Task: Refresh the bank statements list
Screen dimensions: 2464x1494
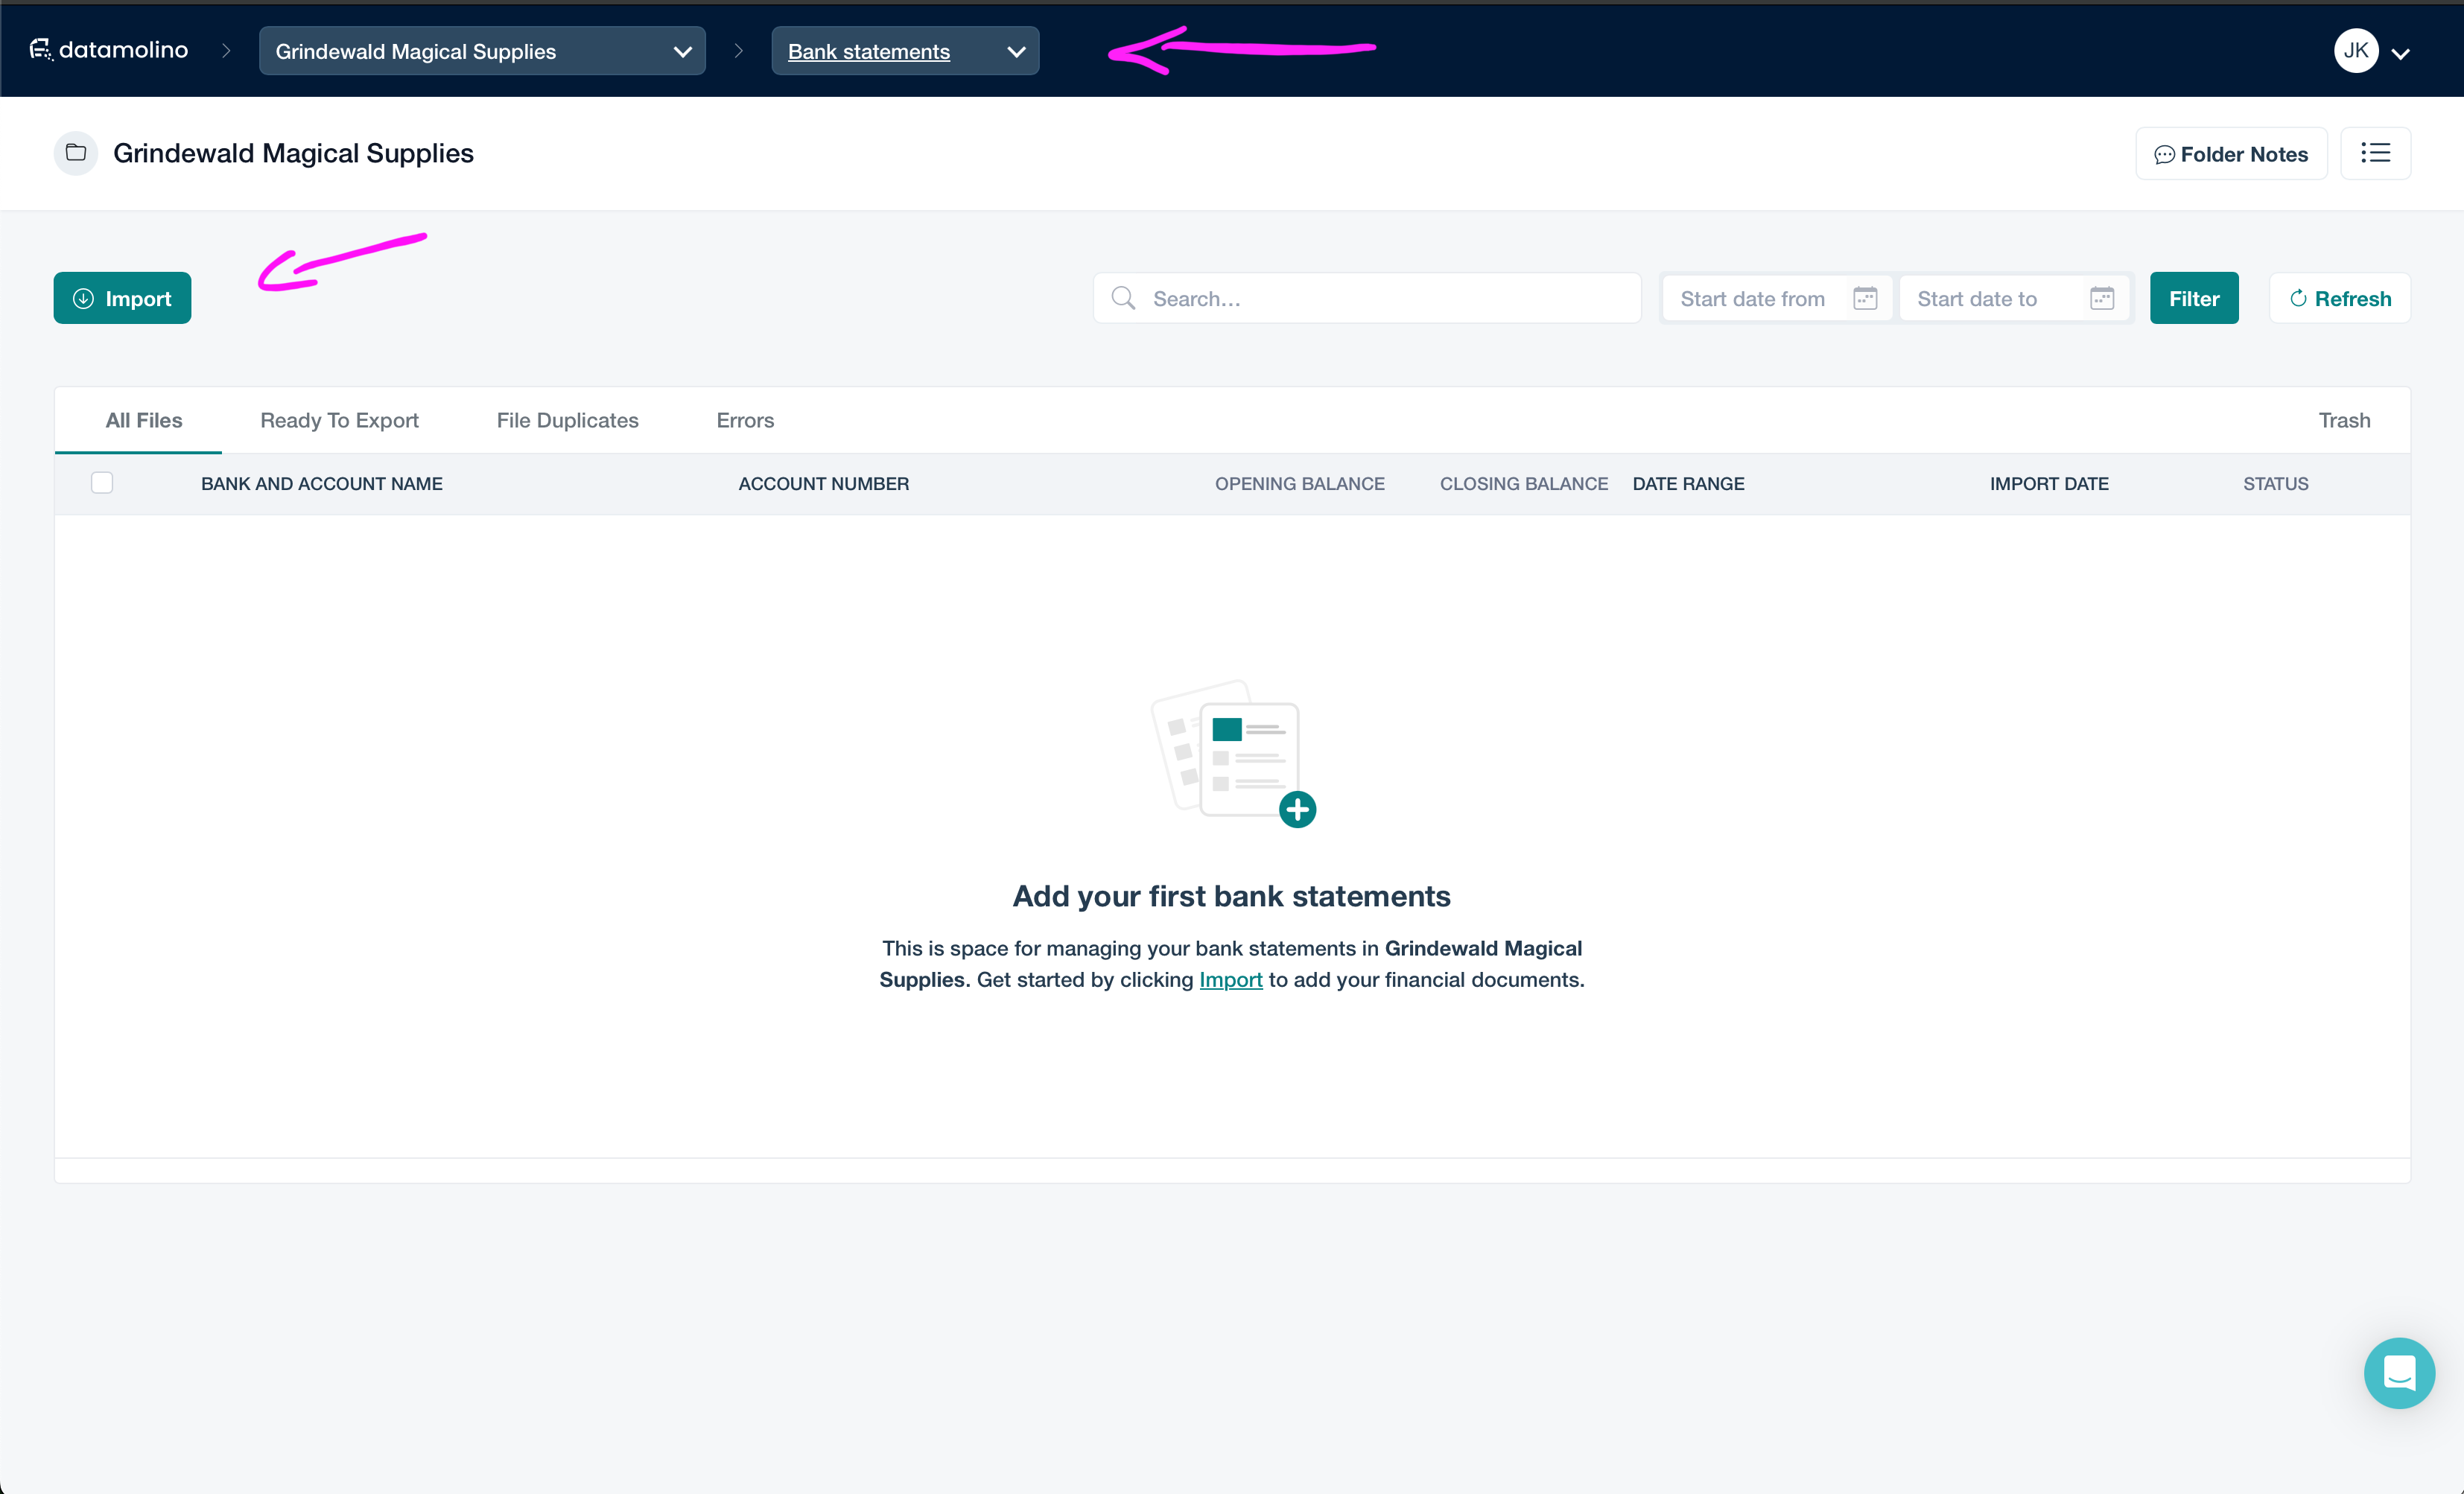Action: pos(2340,298)
